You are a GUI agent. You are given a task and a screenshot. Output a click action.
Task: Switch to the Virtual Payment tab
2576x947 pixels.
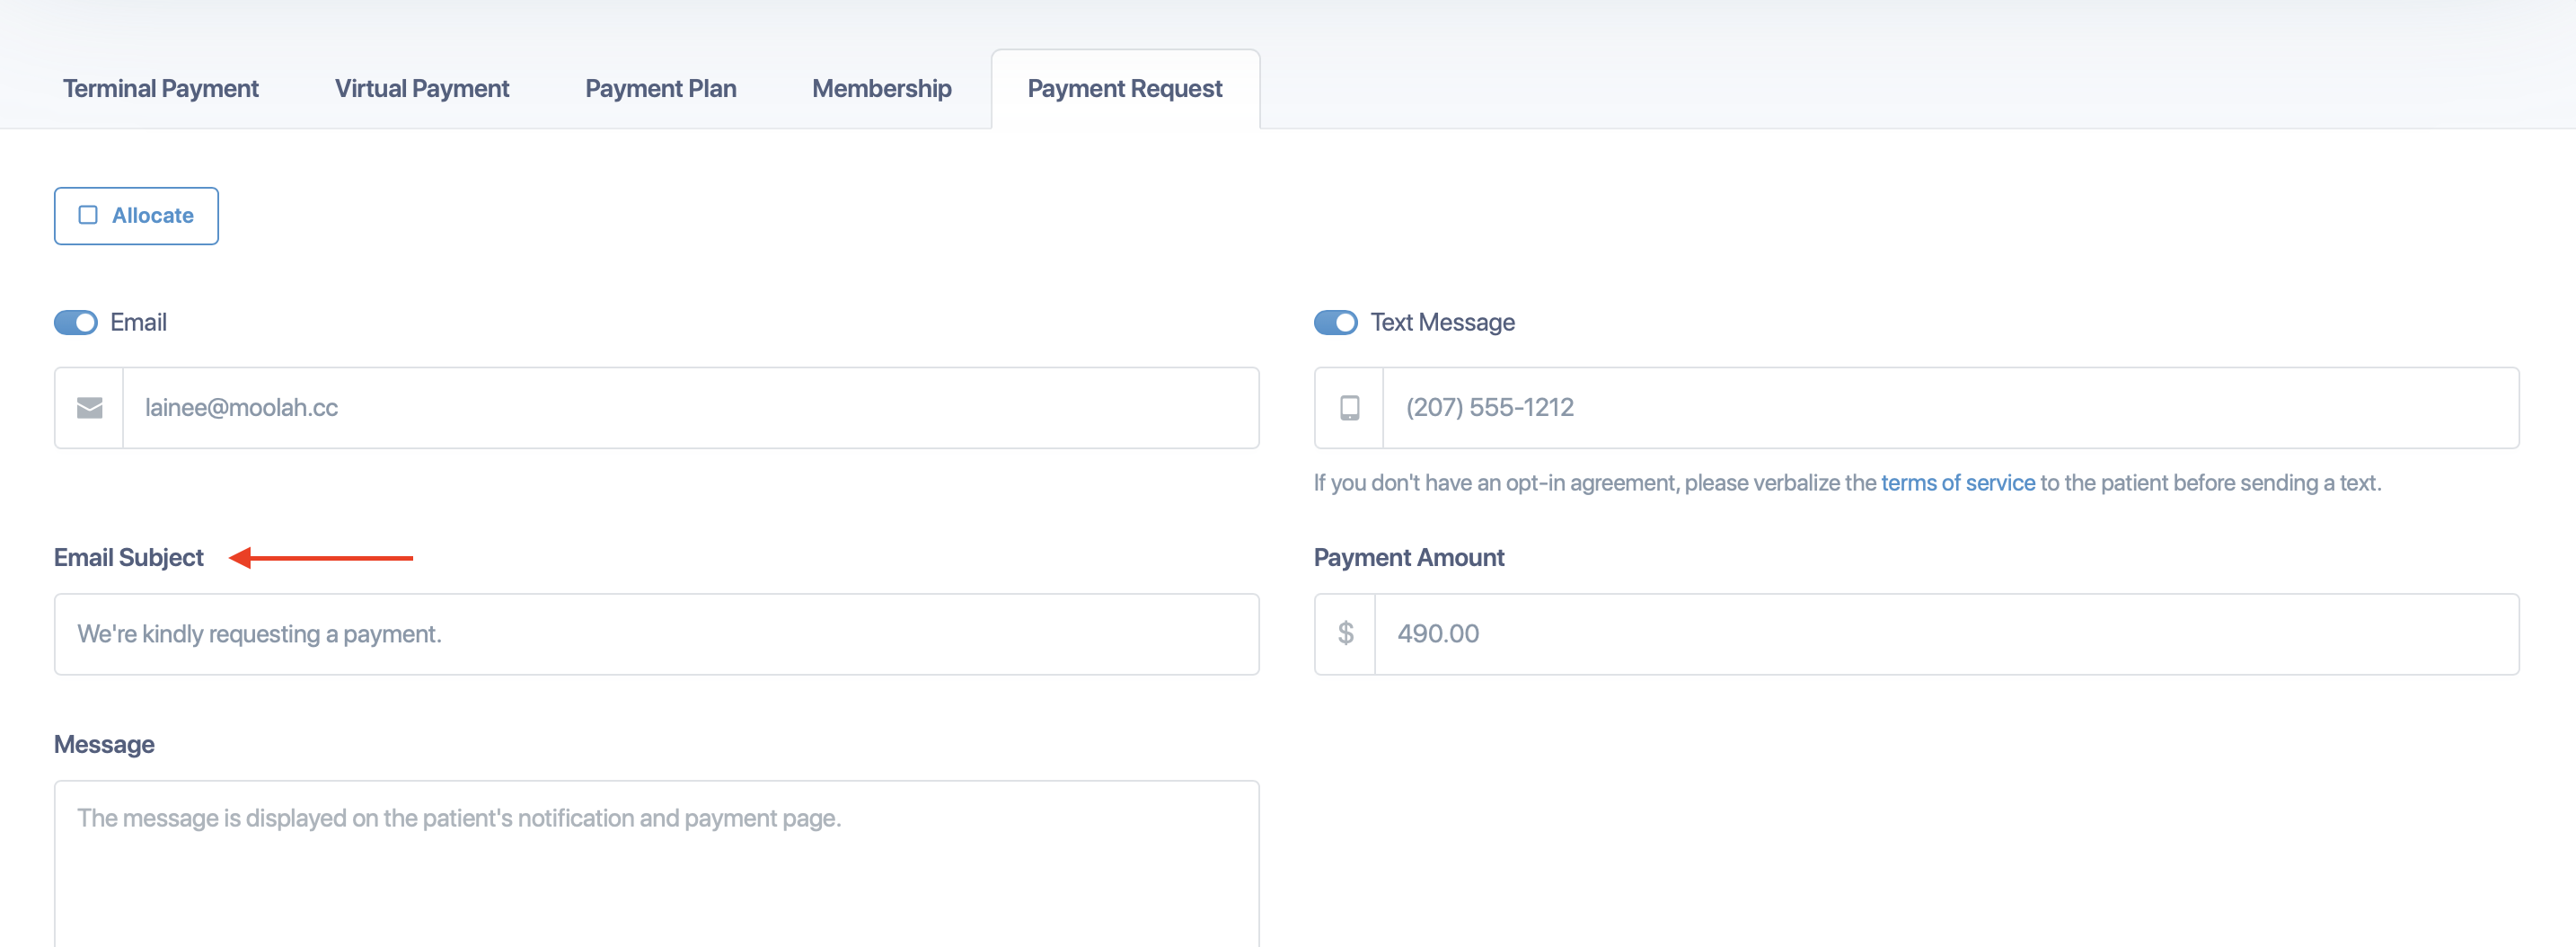[421, 88]
